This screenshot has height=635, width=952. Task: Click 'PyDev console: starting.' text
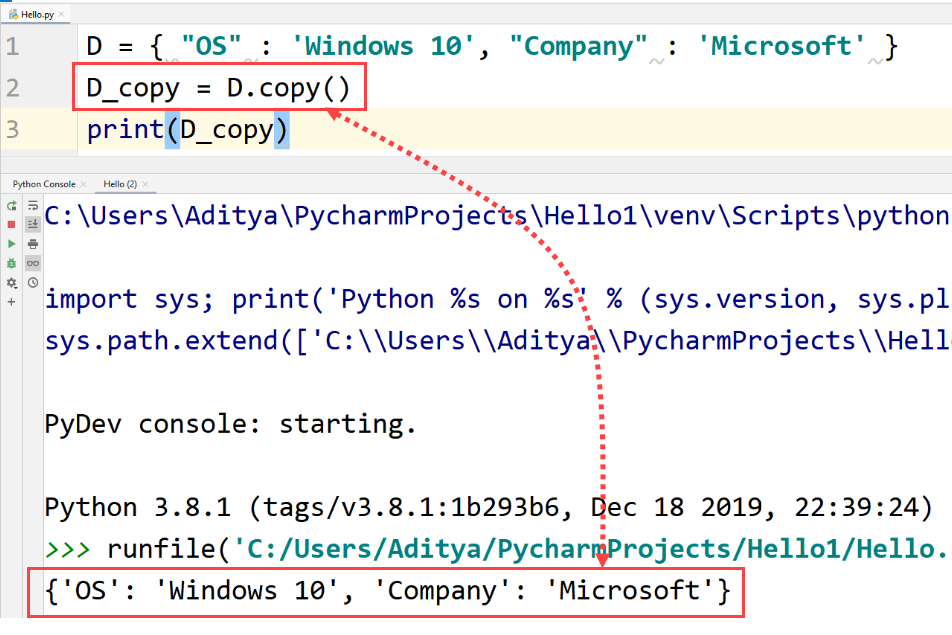pos(230,424)
